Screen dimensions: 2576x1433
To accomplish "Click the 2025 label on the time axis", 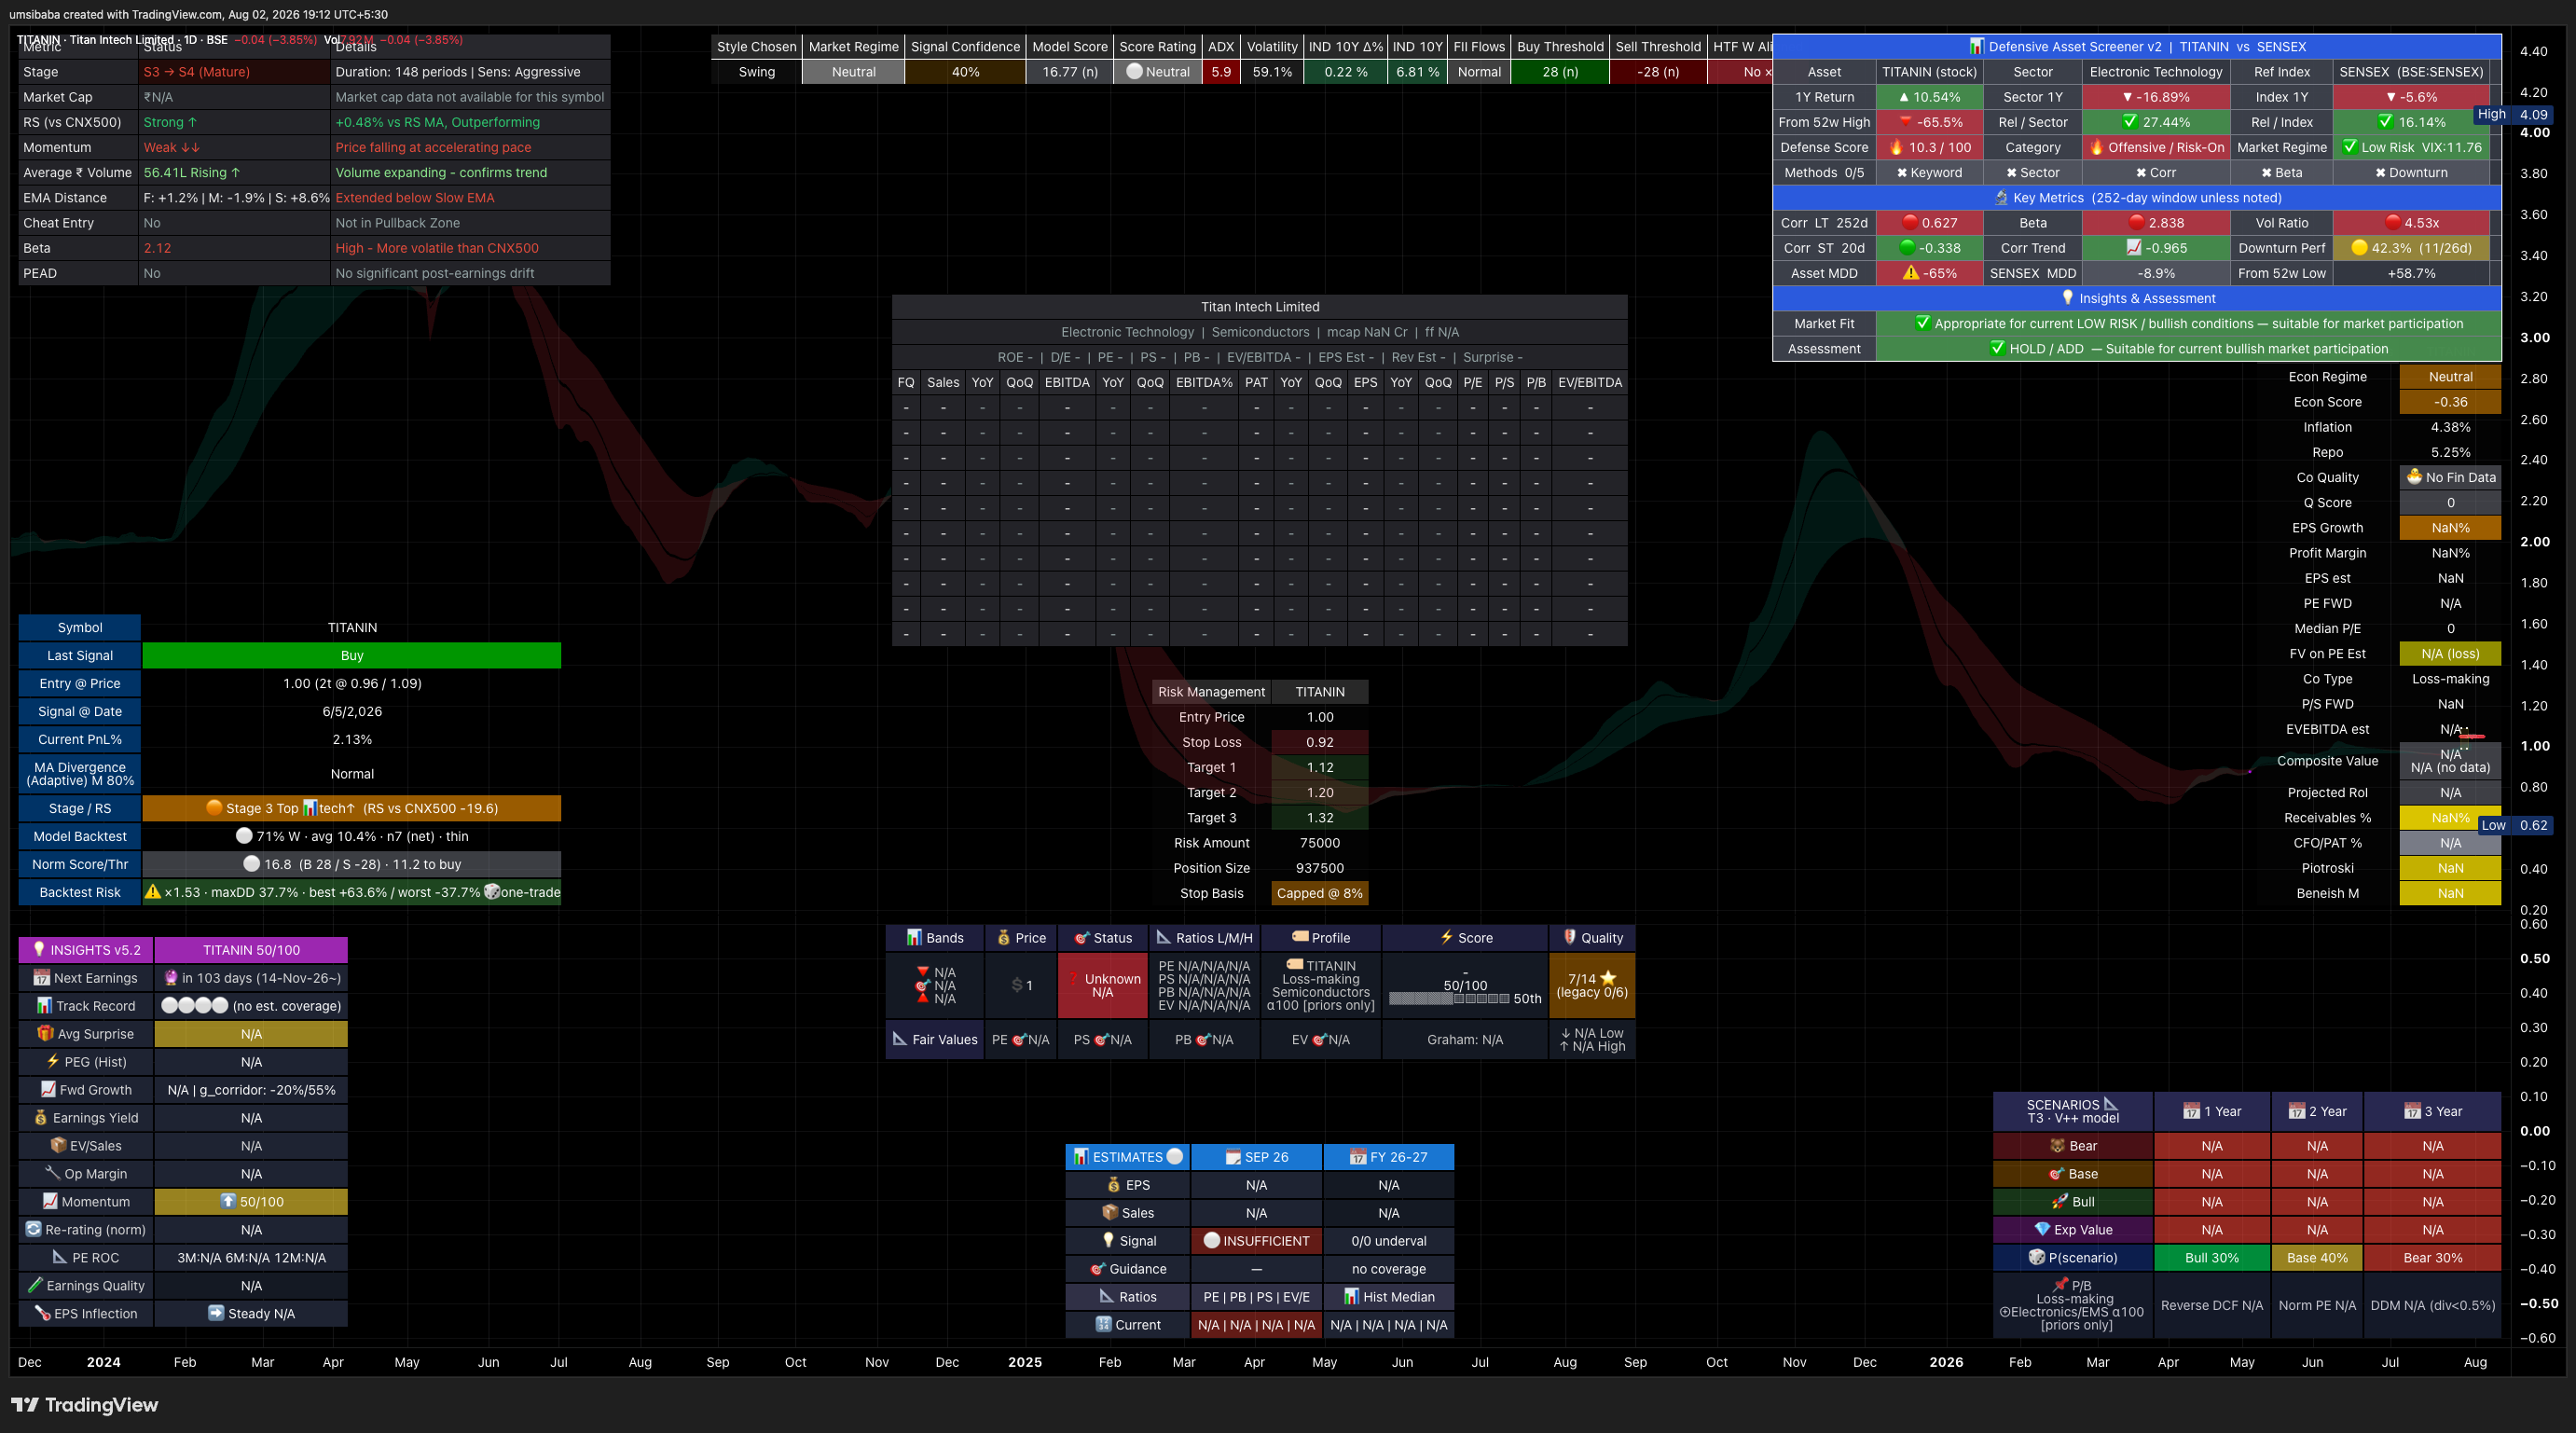I will (1025, 1362).
